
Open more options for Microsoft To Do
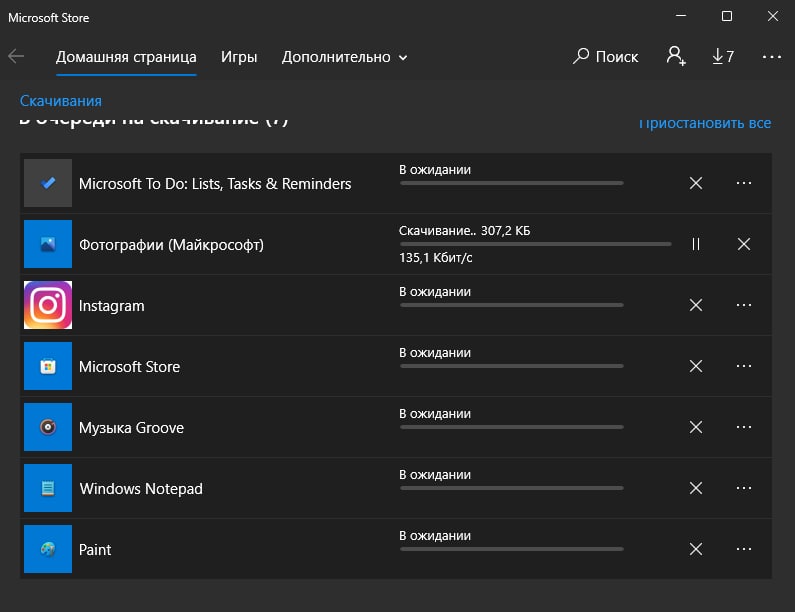tap(744, 183)
